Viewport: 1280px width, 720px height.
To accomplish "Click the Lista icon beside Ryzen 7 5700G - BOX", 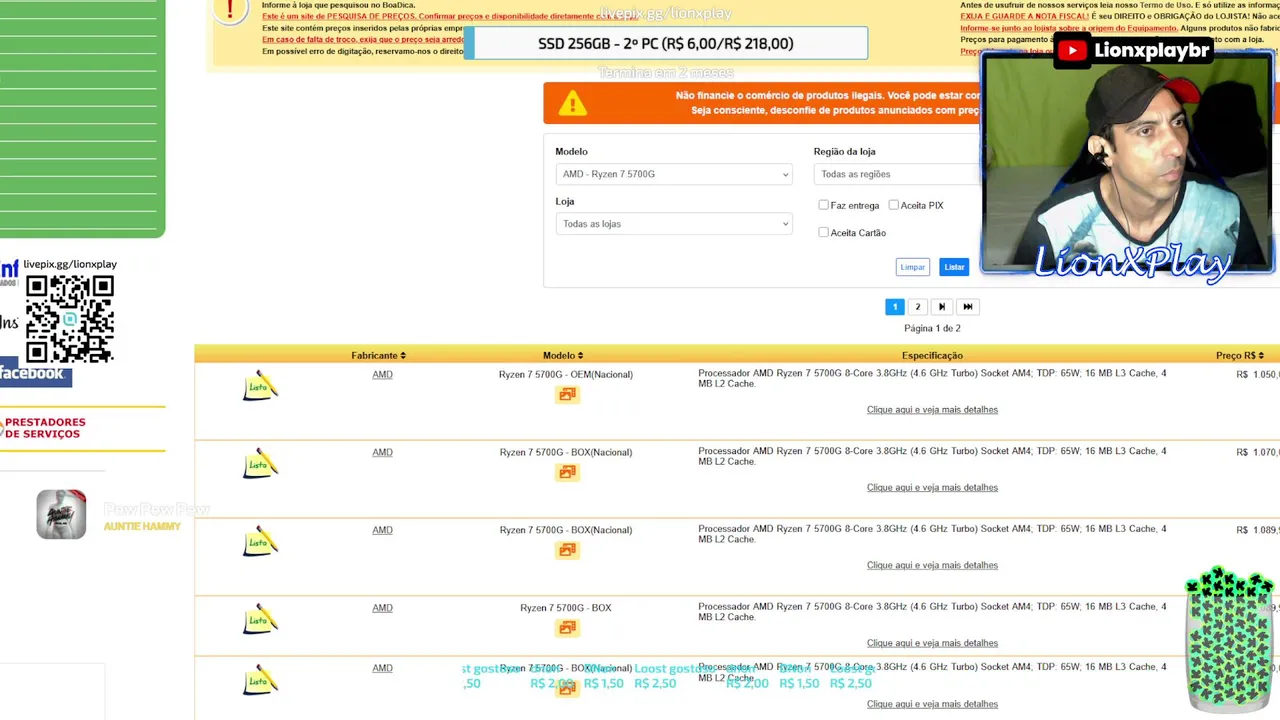I will pyautogui.click(x=260, y=620).
